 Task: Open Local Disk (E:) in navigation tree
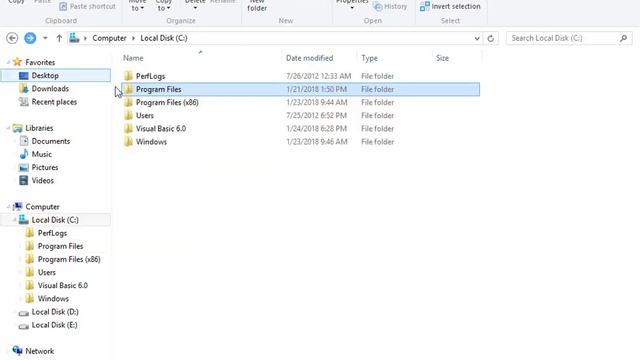(x=54, y=324)
